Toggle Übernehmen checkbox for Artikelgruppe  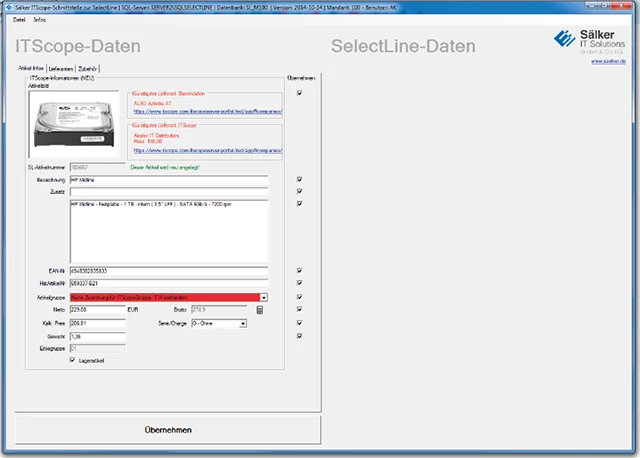coord(300,297)
